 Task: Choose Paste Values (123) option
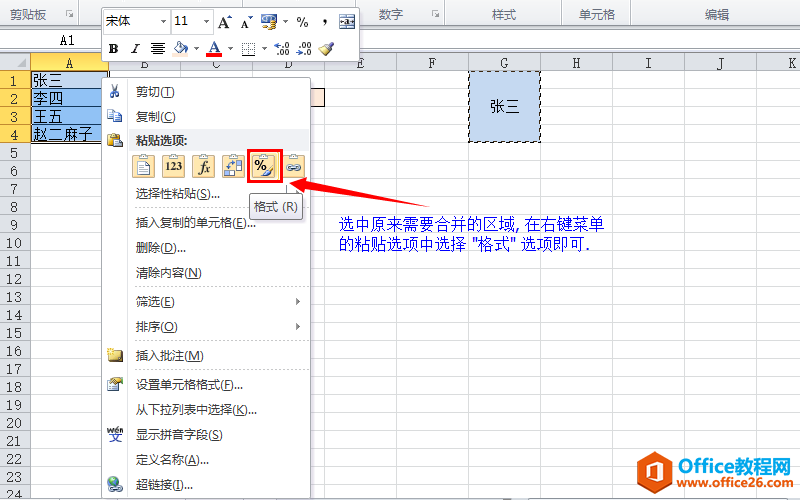[173, 166]
